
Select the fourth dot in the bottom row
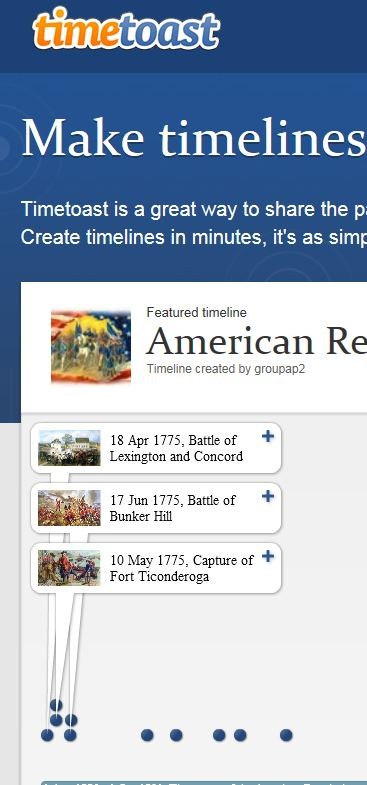tap(176, 735)
